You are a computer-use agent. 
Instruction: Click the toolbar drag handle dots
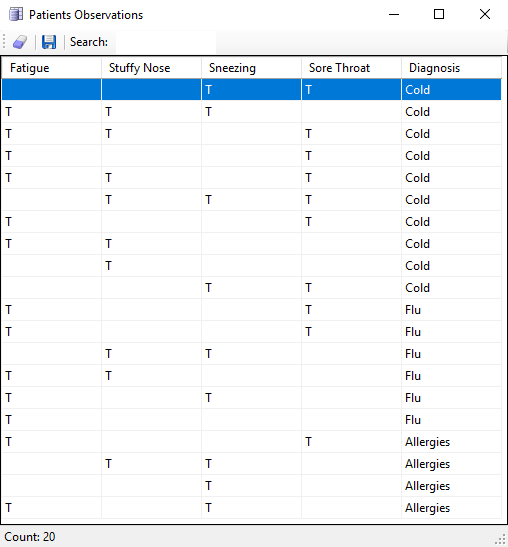coord(4,42)
